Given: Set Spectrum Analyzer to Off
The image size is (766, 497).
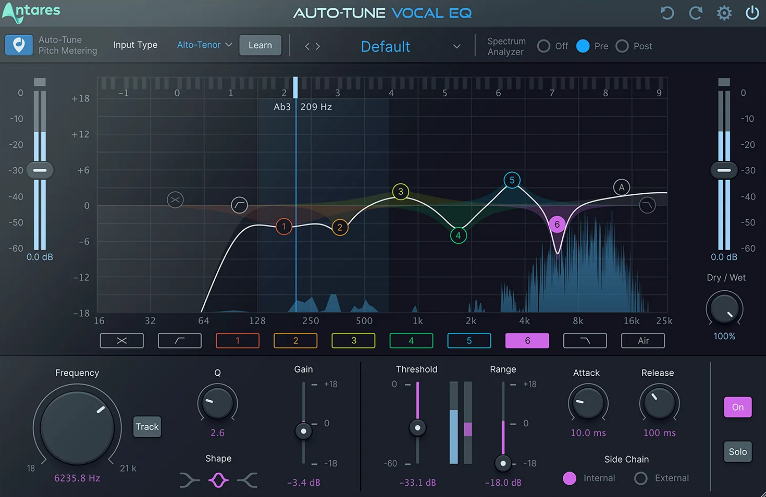Looking at the screenshot, I should tap(544, 46).
